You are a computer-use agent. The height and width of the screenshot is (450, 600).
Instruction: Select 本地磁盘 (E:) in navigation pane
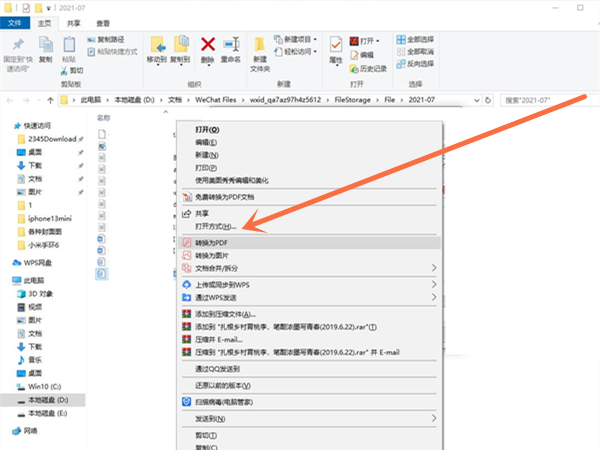coord(49,412)
